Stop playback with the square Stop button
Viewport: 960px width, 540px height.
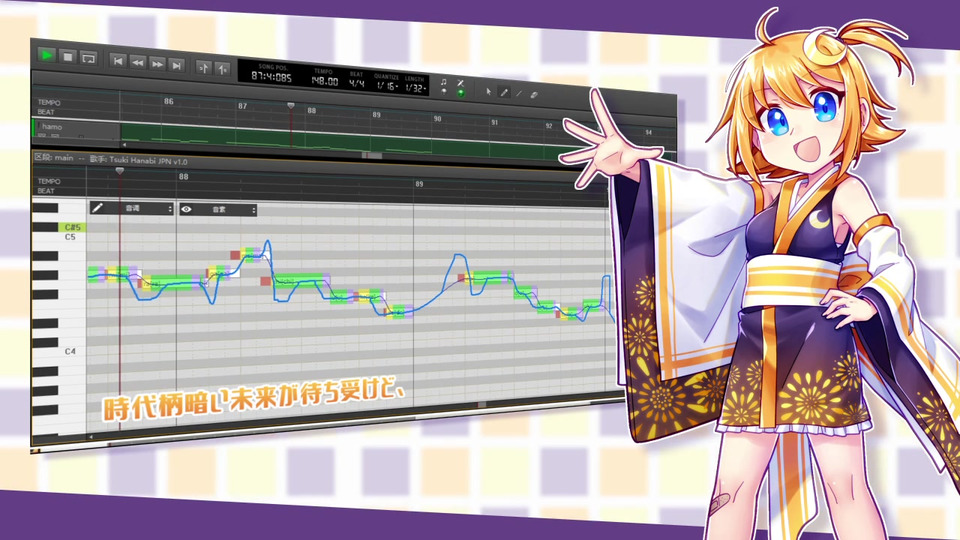[68, 57]
